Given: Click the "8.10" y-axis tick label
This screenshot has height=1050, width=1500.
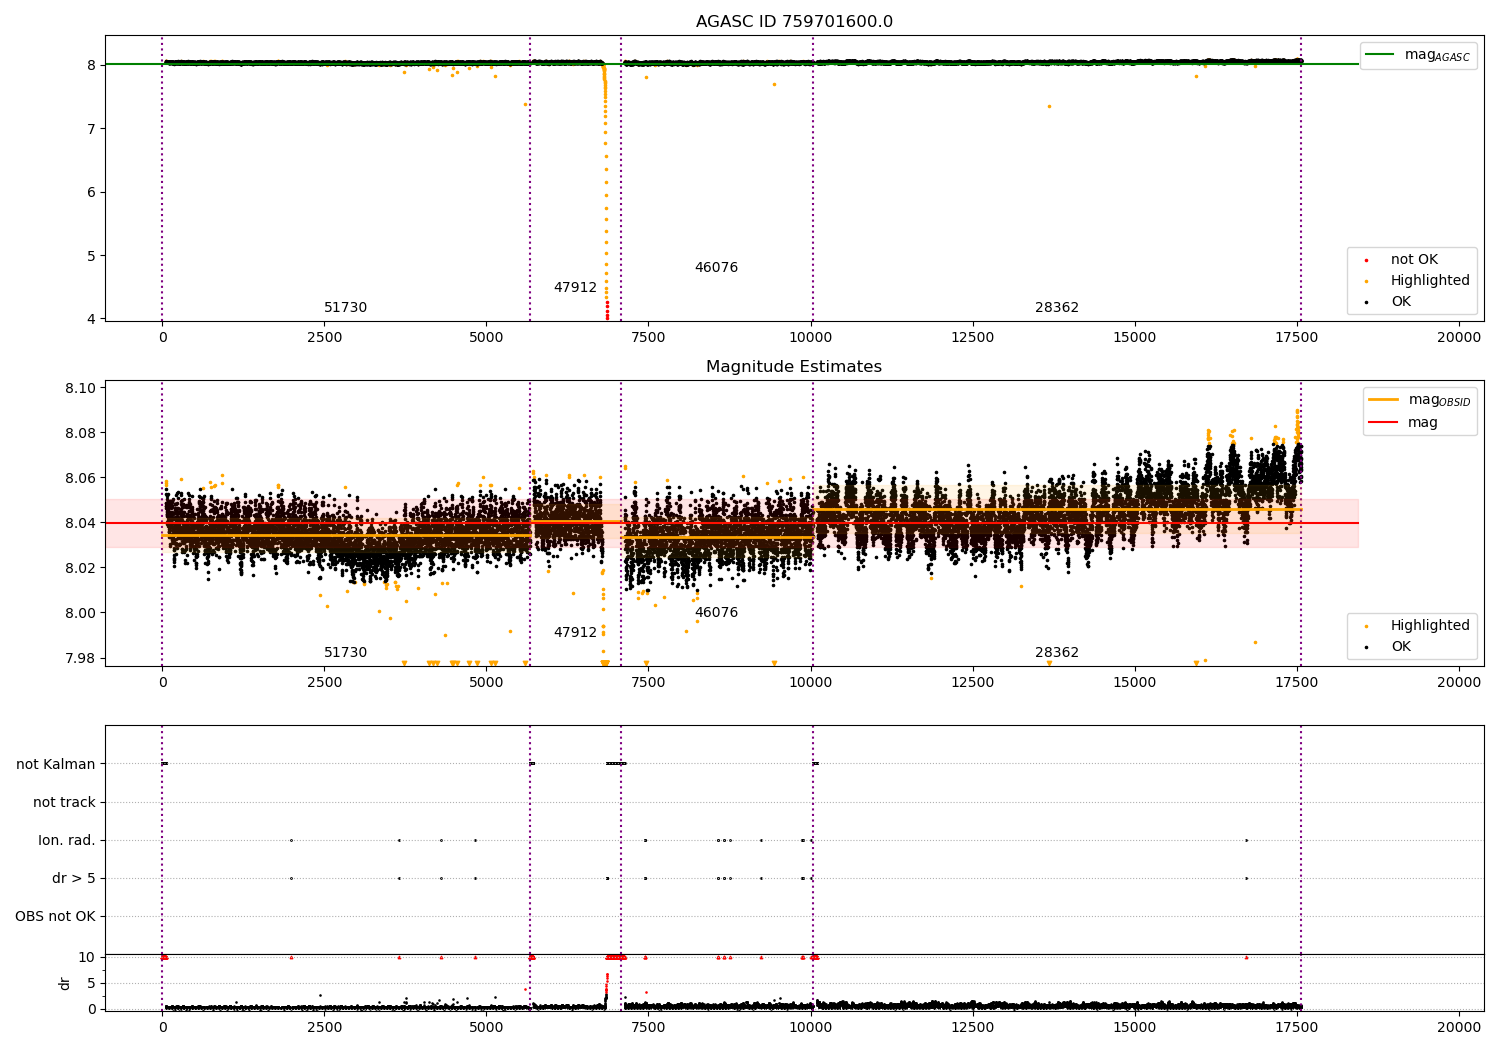Looking at the screenshot, I should [81, 389].
